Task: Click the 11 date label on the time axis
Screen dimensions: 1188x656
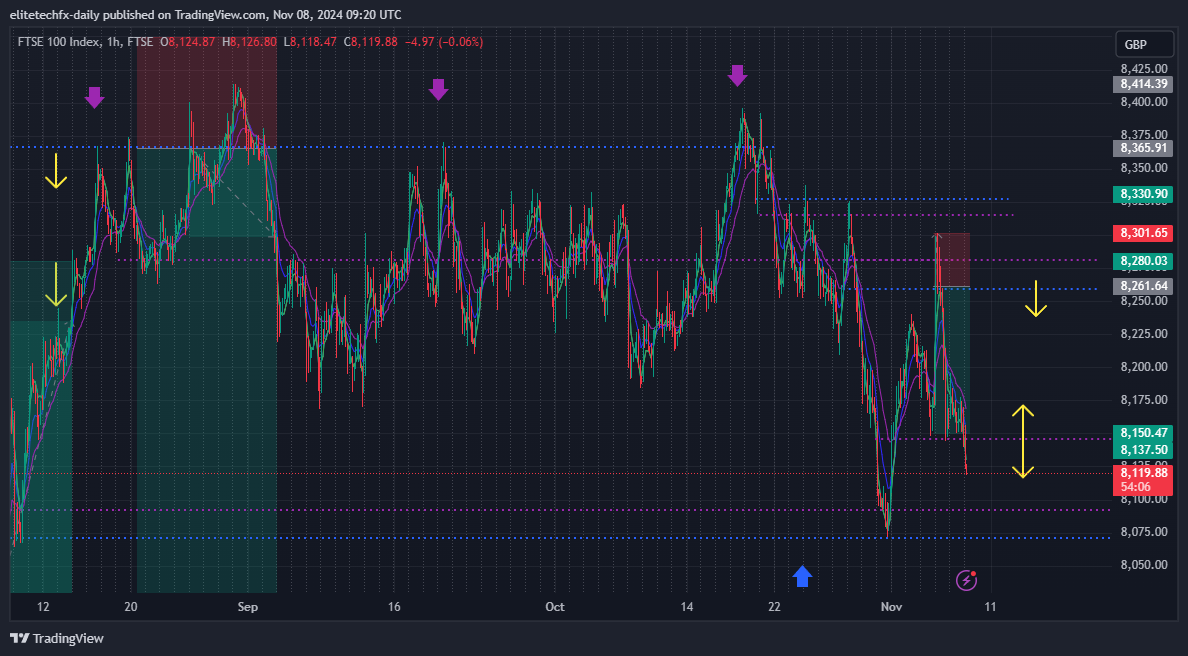Action: pos(990,607)
